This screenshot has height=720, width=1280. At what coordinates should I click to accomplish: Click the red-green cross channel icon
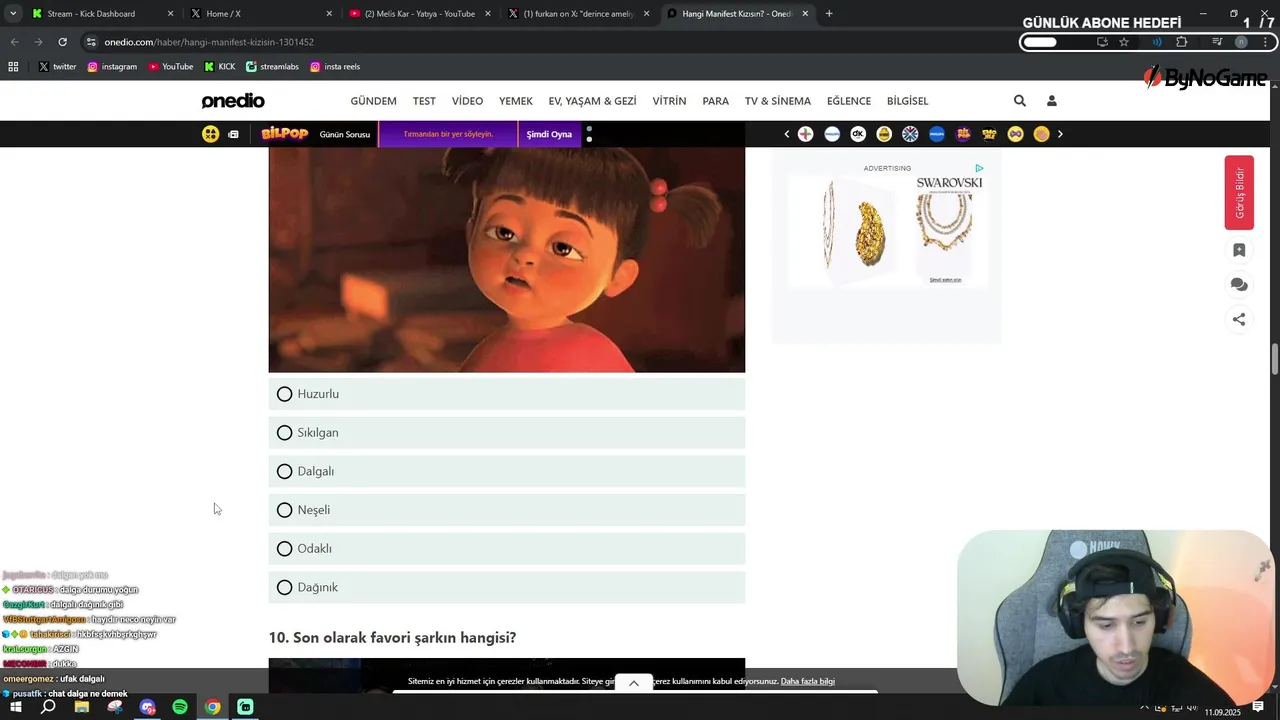[805, 134]
